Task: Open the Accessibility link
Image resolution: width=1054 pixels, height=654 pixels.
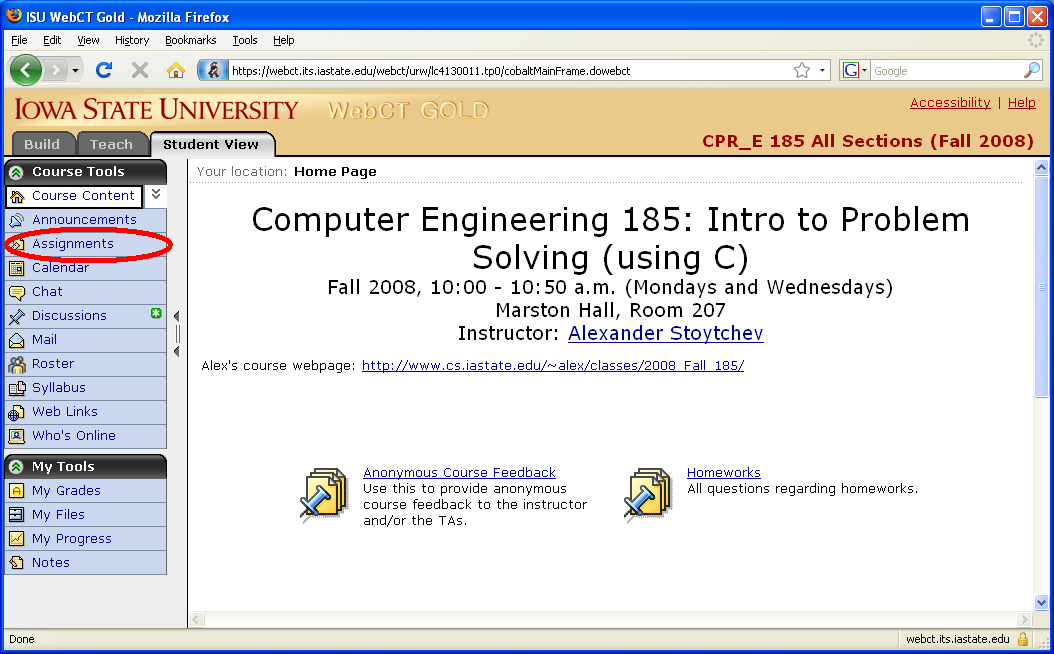Action: [949, 103]
